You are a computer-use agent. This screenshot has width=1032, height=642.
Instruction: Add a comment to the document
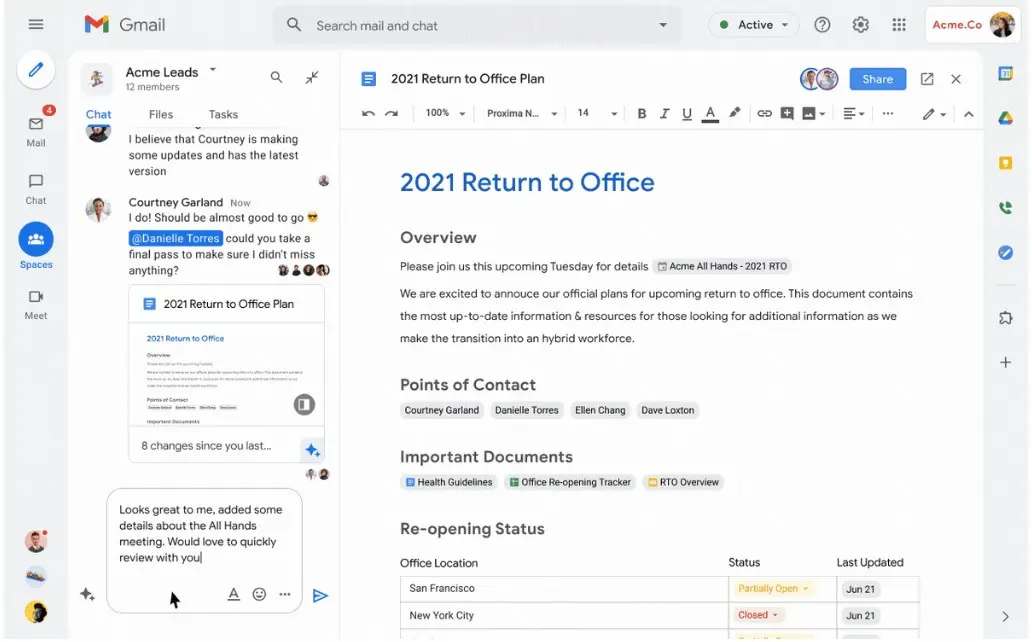coord(787,113)
